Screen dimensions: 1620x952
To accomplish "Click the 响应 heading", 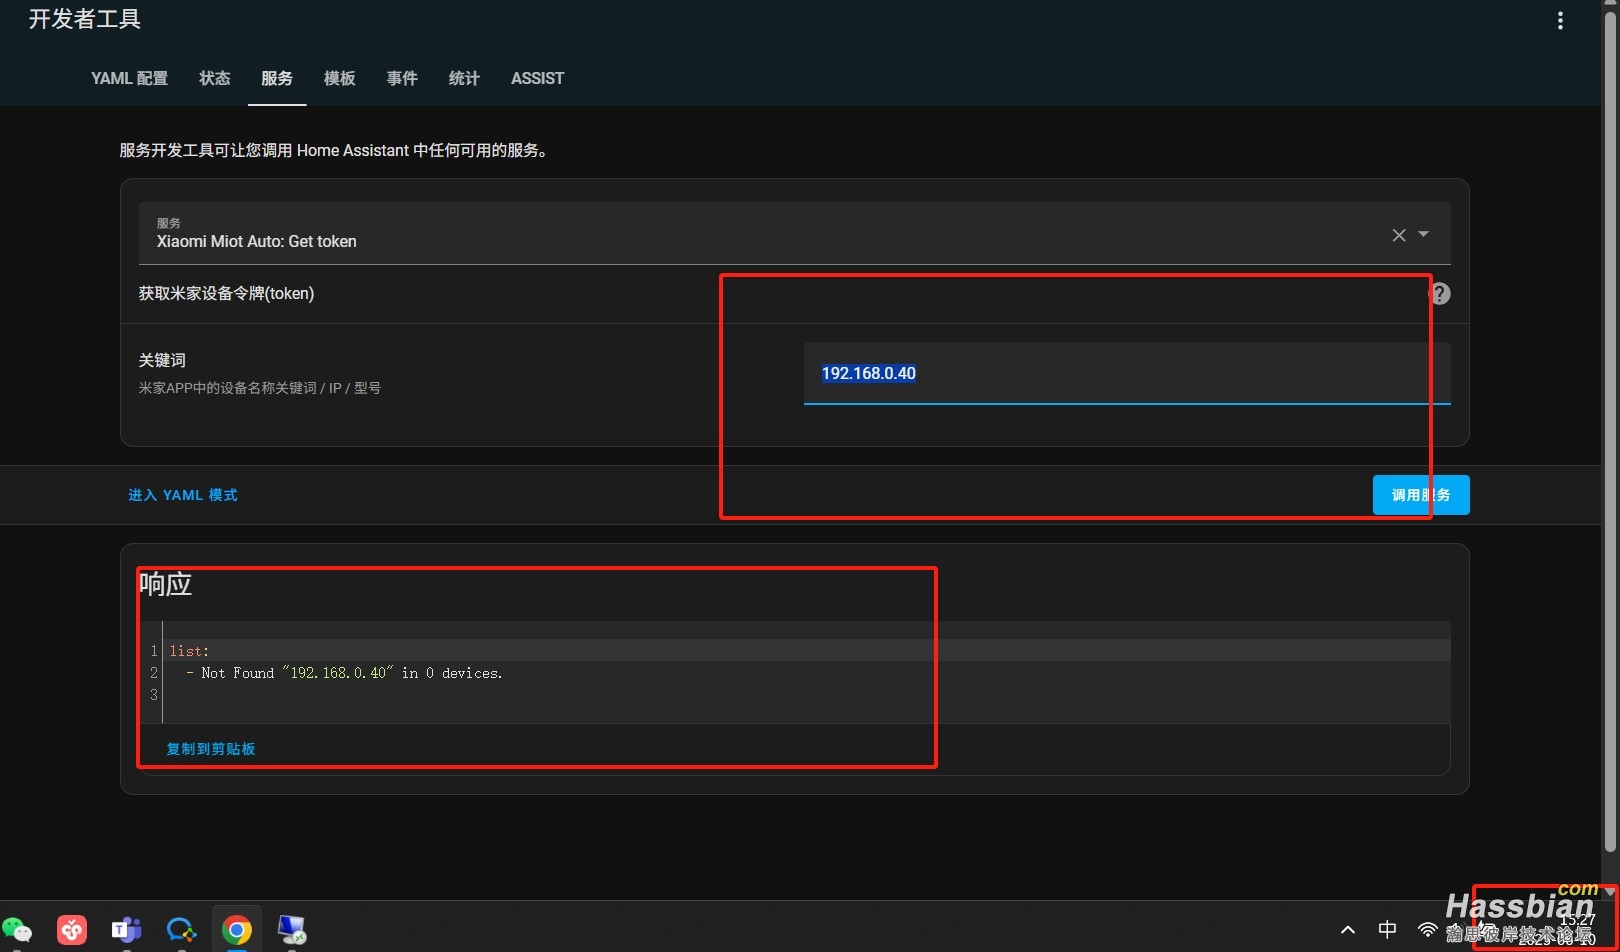I will (165, 584).
